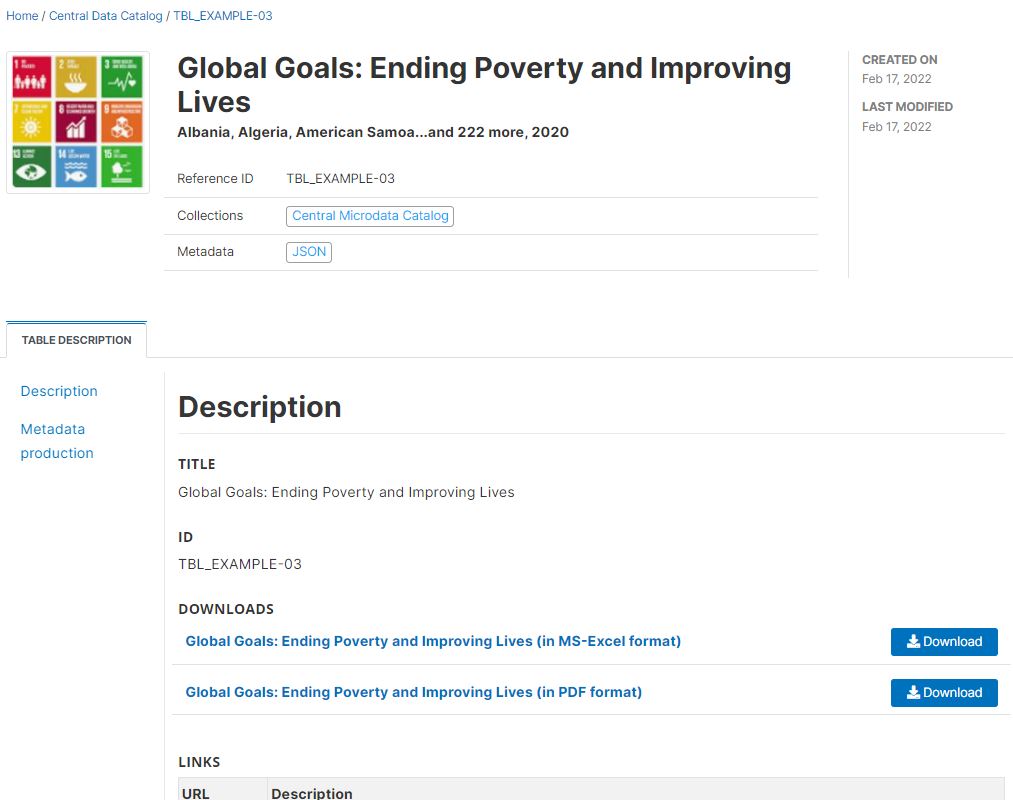The width and height of the screenshot is (1013, 800).
Task: Open Central Data Catalog breadcrumb link
Action: pyautogui.click(x=106, y=16)
